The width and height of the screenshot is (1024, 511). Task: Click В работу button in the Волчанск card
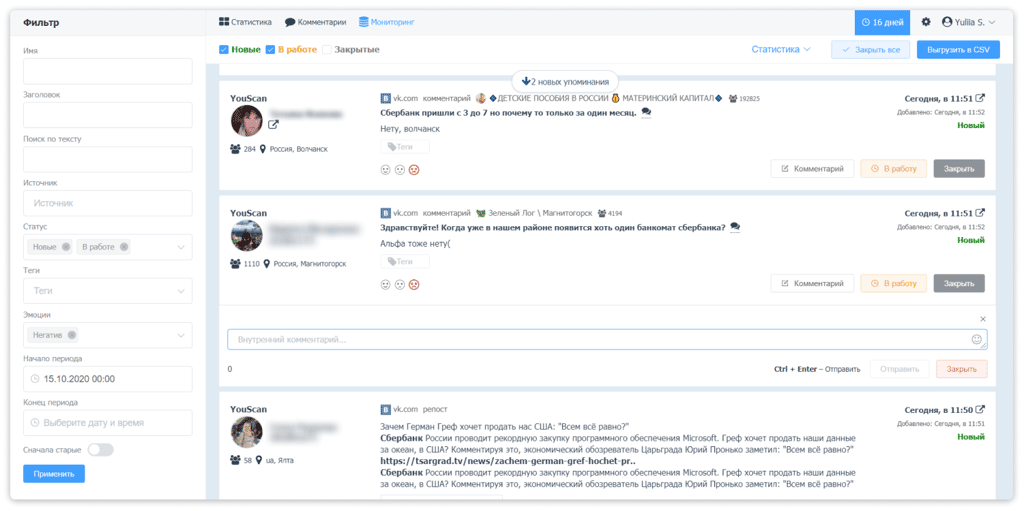(893, 169)
